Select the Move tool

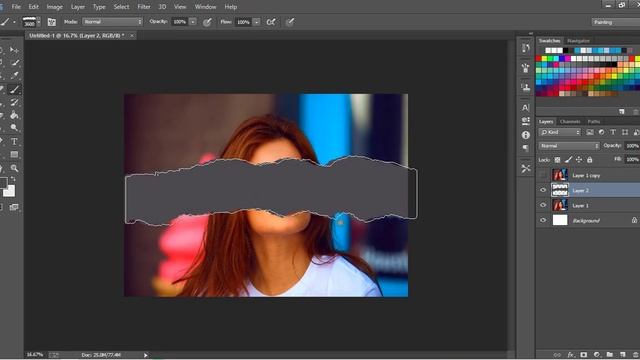14,50
